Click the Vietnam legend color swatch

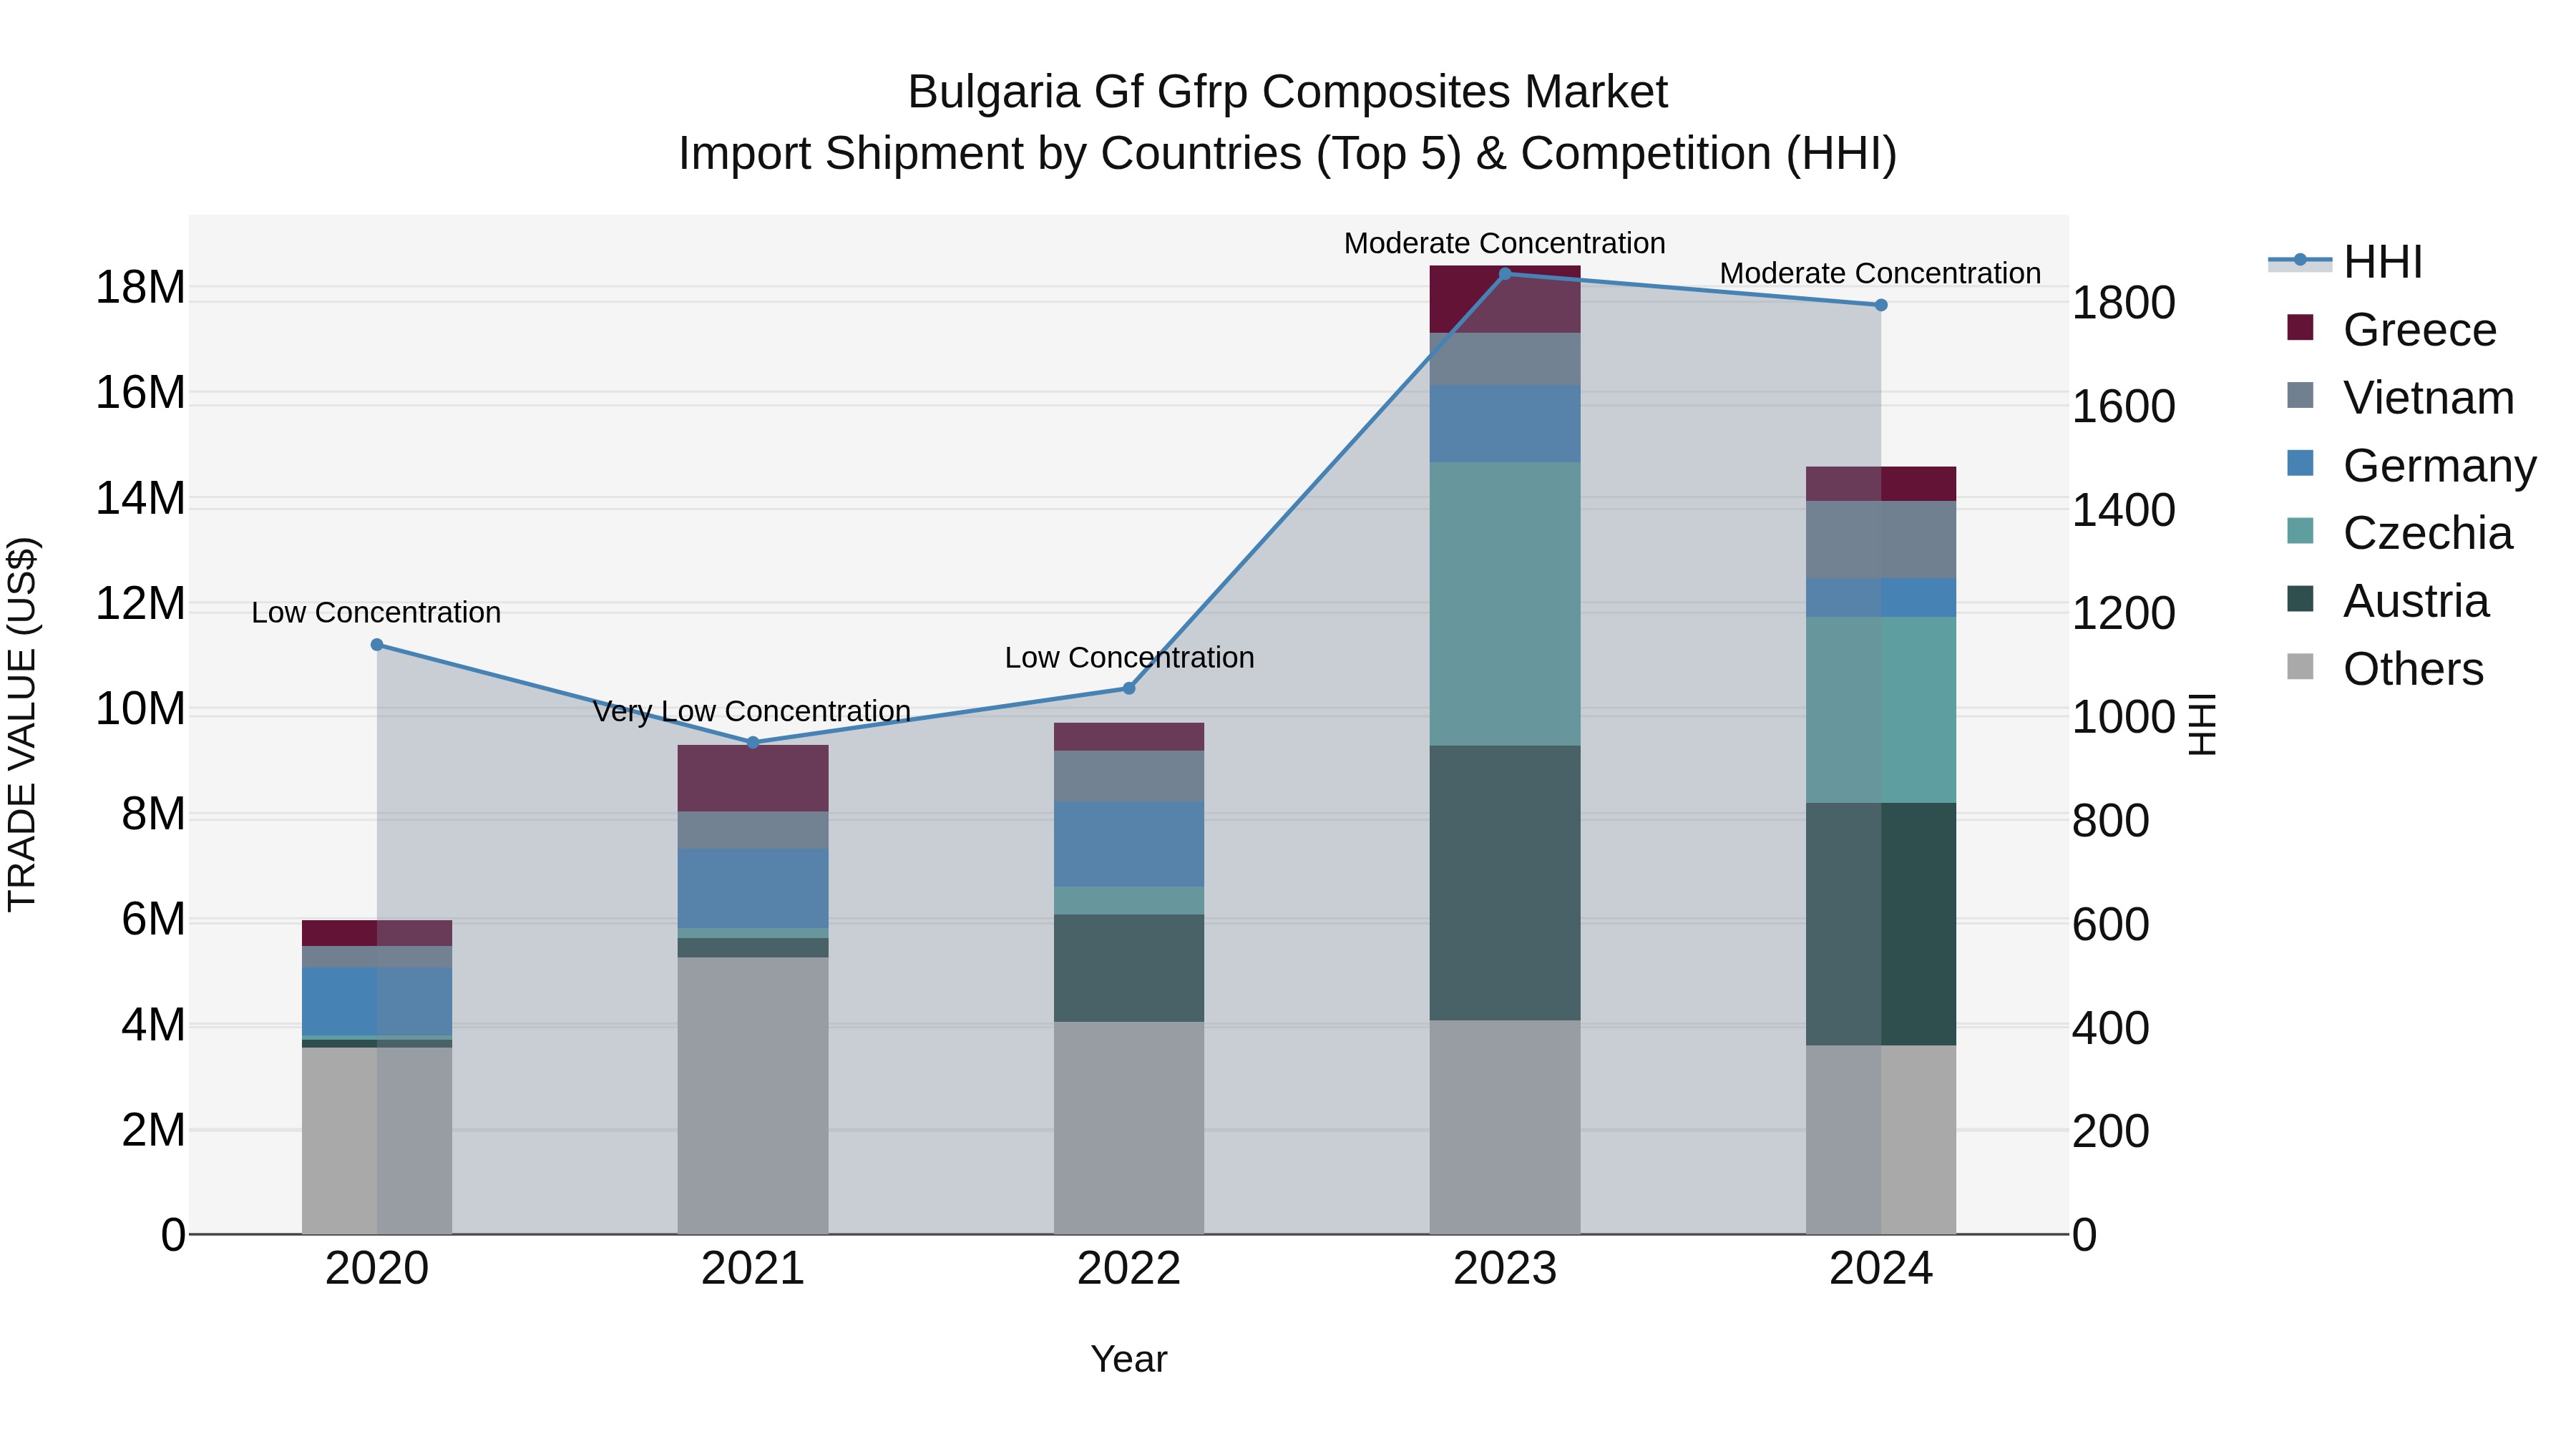(x=2300, y=396)
